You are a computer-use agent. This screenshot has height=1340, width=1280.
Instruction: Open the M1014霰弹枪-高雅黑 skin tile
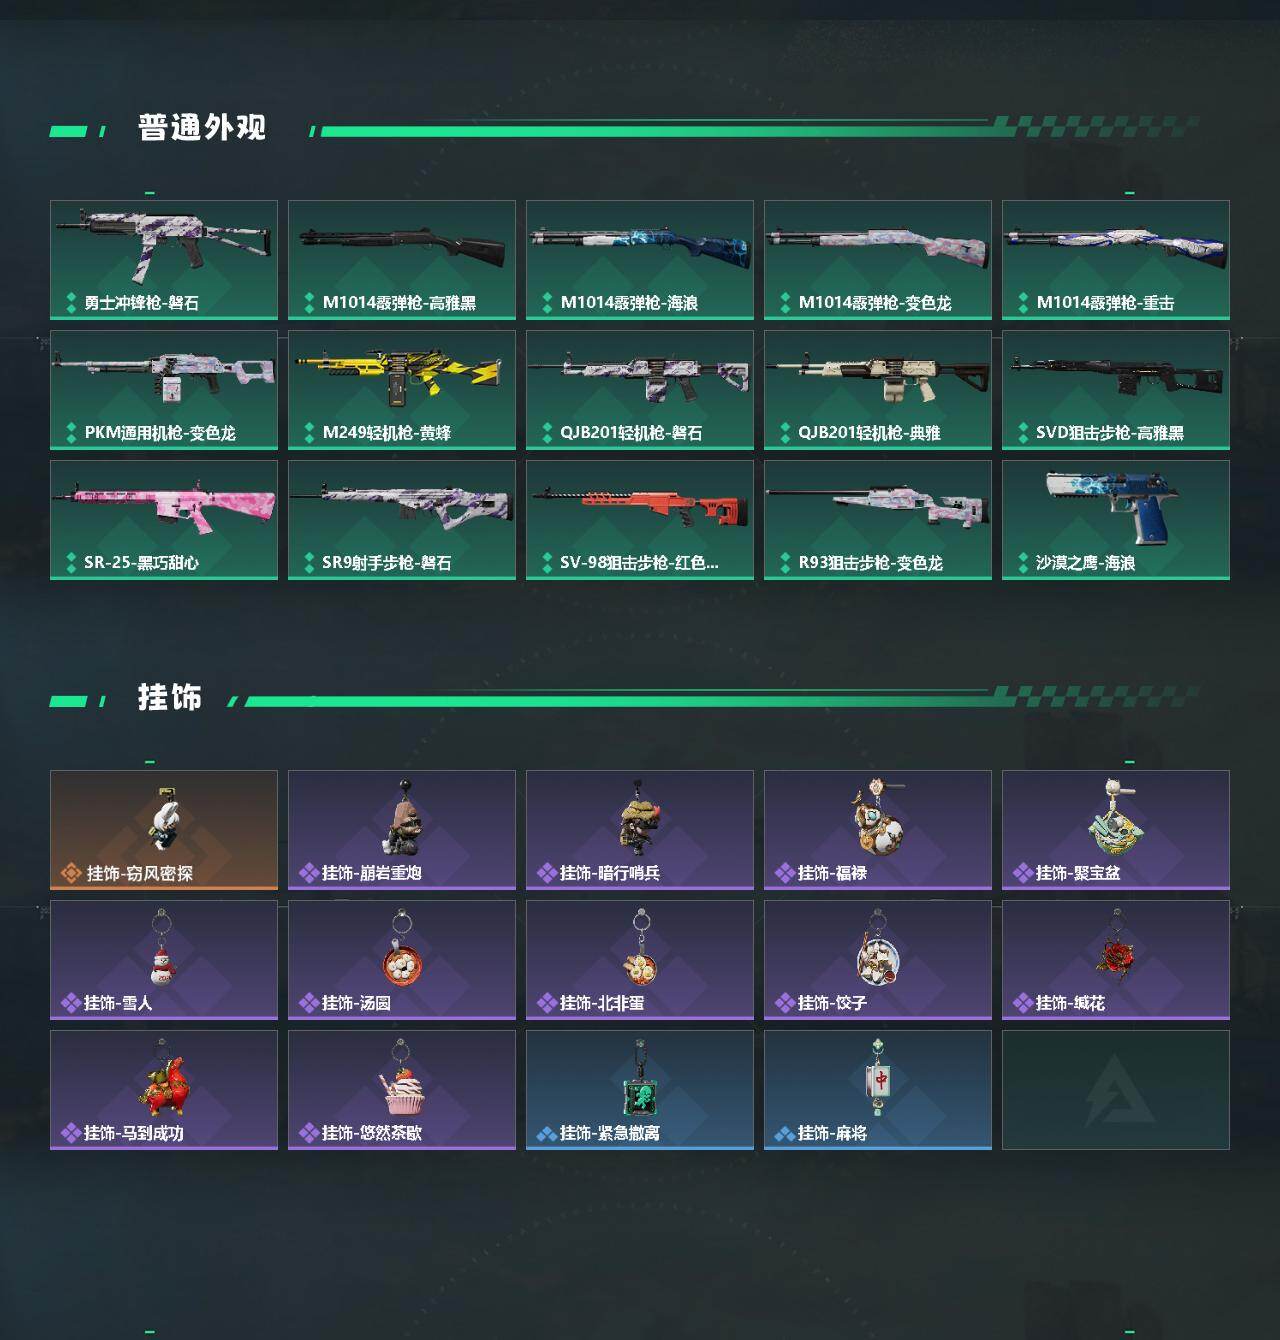402,260
